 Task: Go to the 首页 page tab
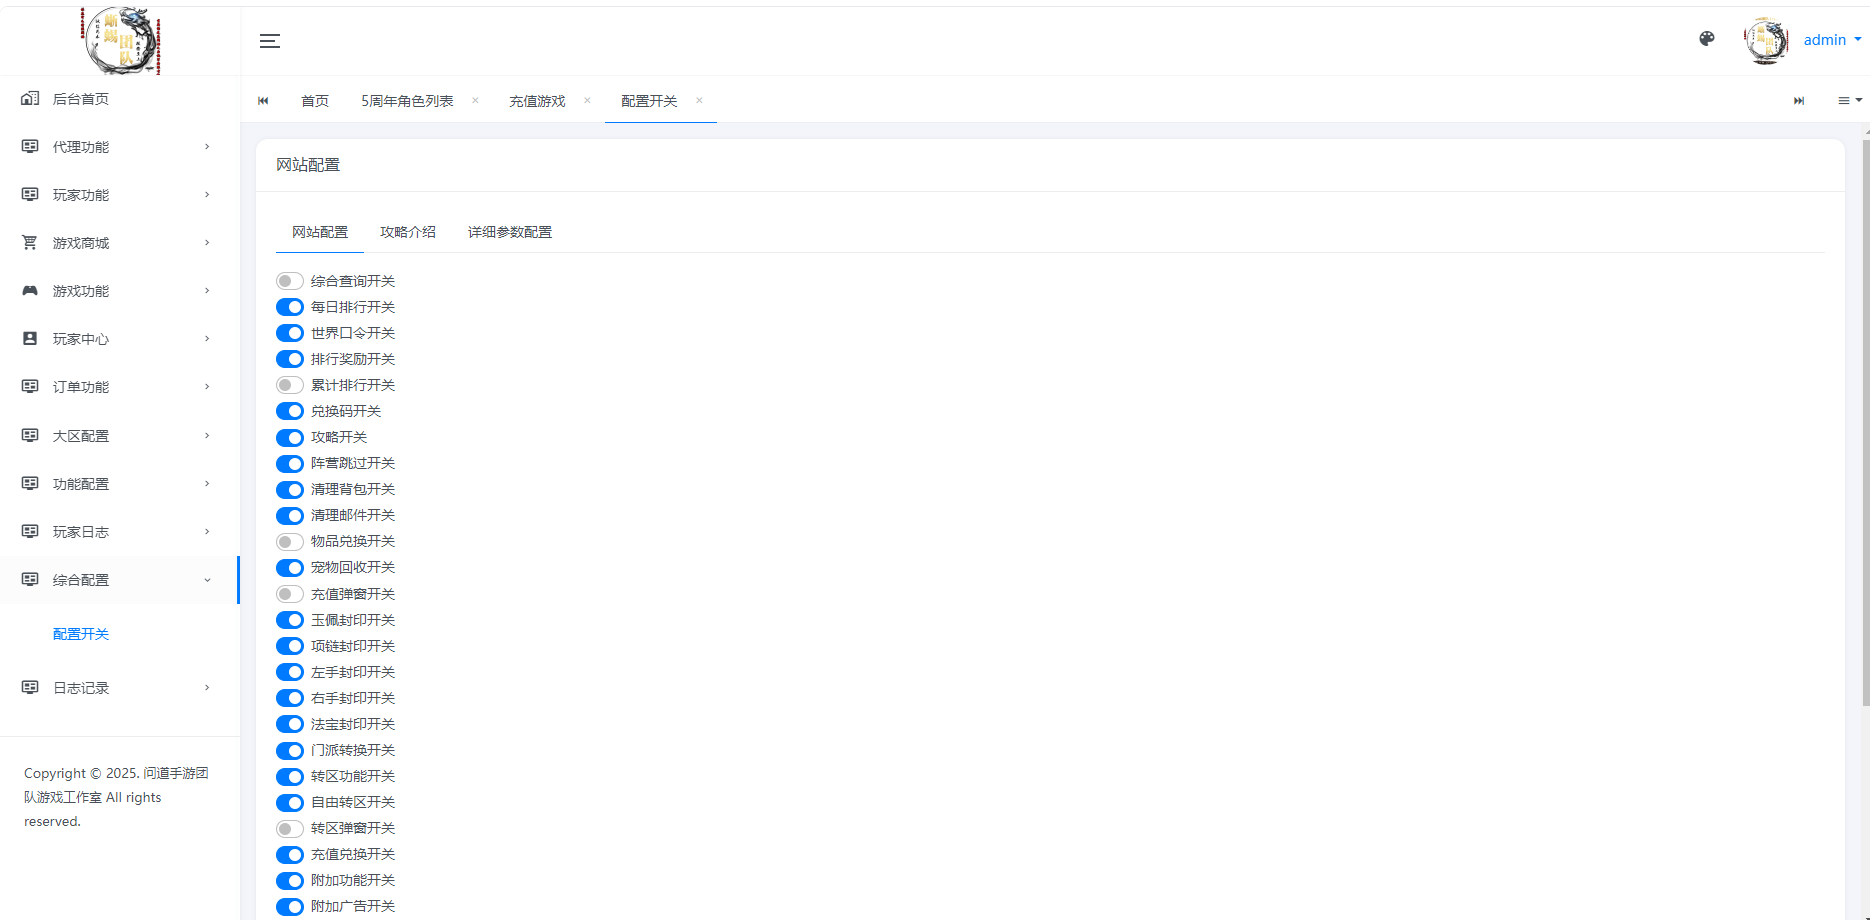tap(315, 101)
